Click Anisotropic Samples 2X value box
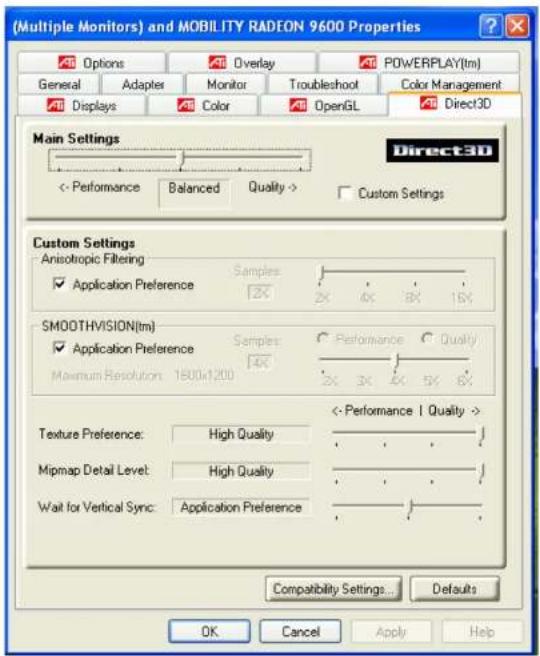This screenshot has height=656, width=540. tap(260, 292)
